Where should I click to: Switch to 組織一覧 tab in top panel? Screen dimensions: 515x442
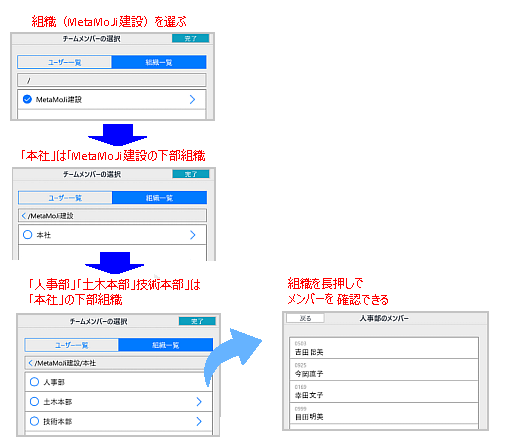click(x=159, y=62)
